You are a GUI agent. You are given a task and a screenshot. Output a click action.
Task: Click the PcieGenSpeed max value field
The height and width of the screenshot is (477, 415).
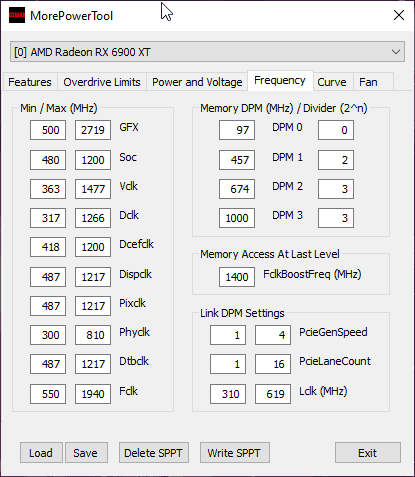click(x=273, y=335)
